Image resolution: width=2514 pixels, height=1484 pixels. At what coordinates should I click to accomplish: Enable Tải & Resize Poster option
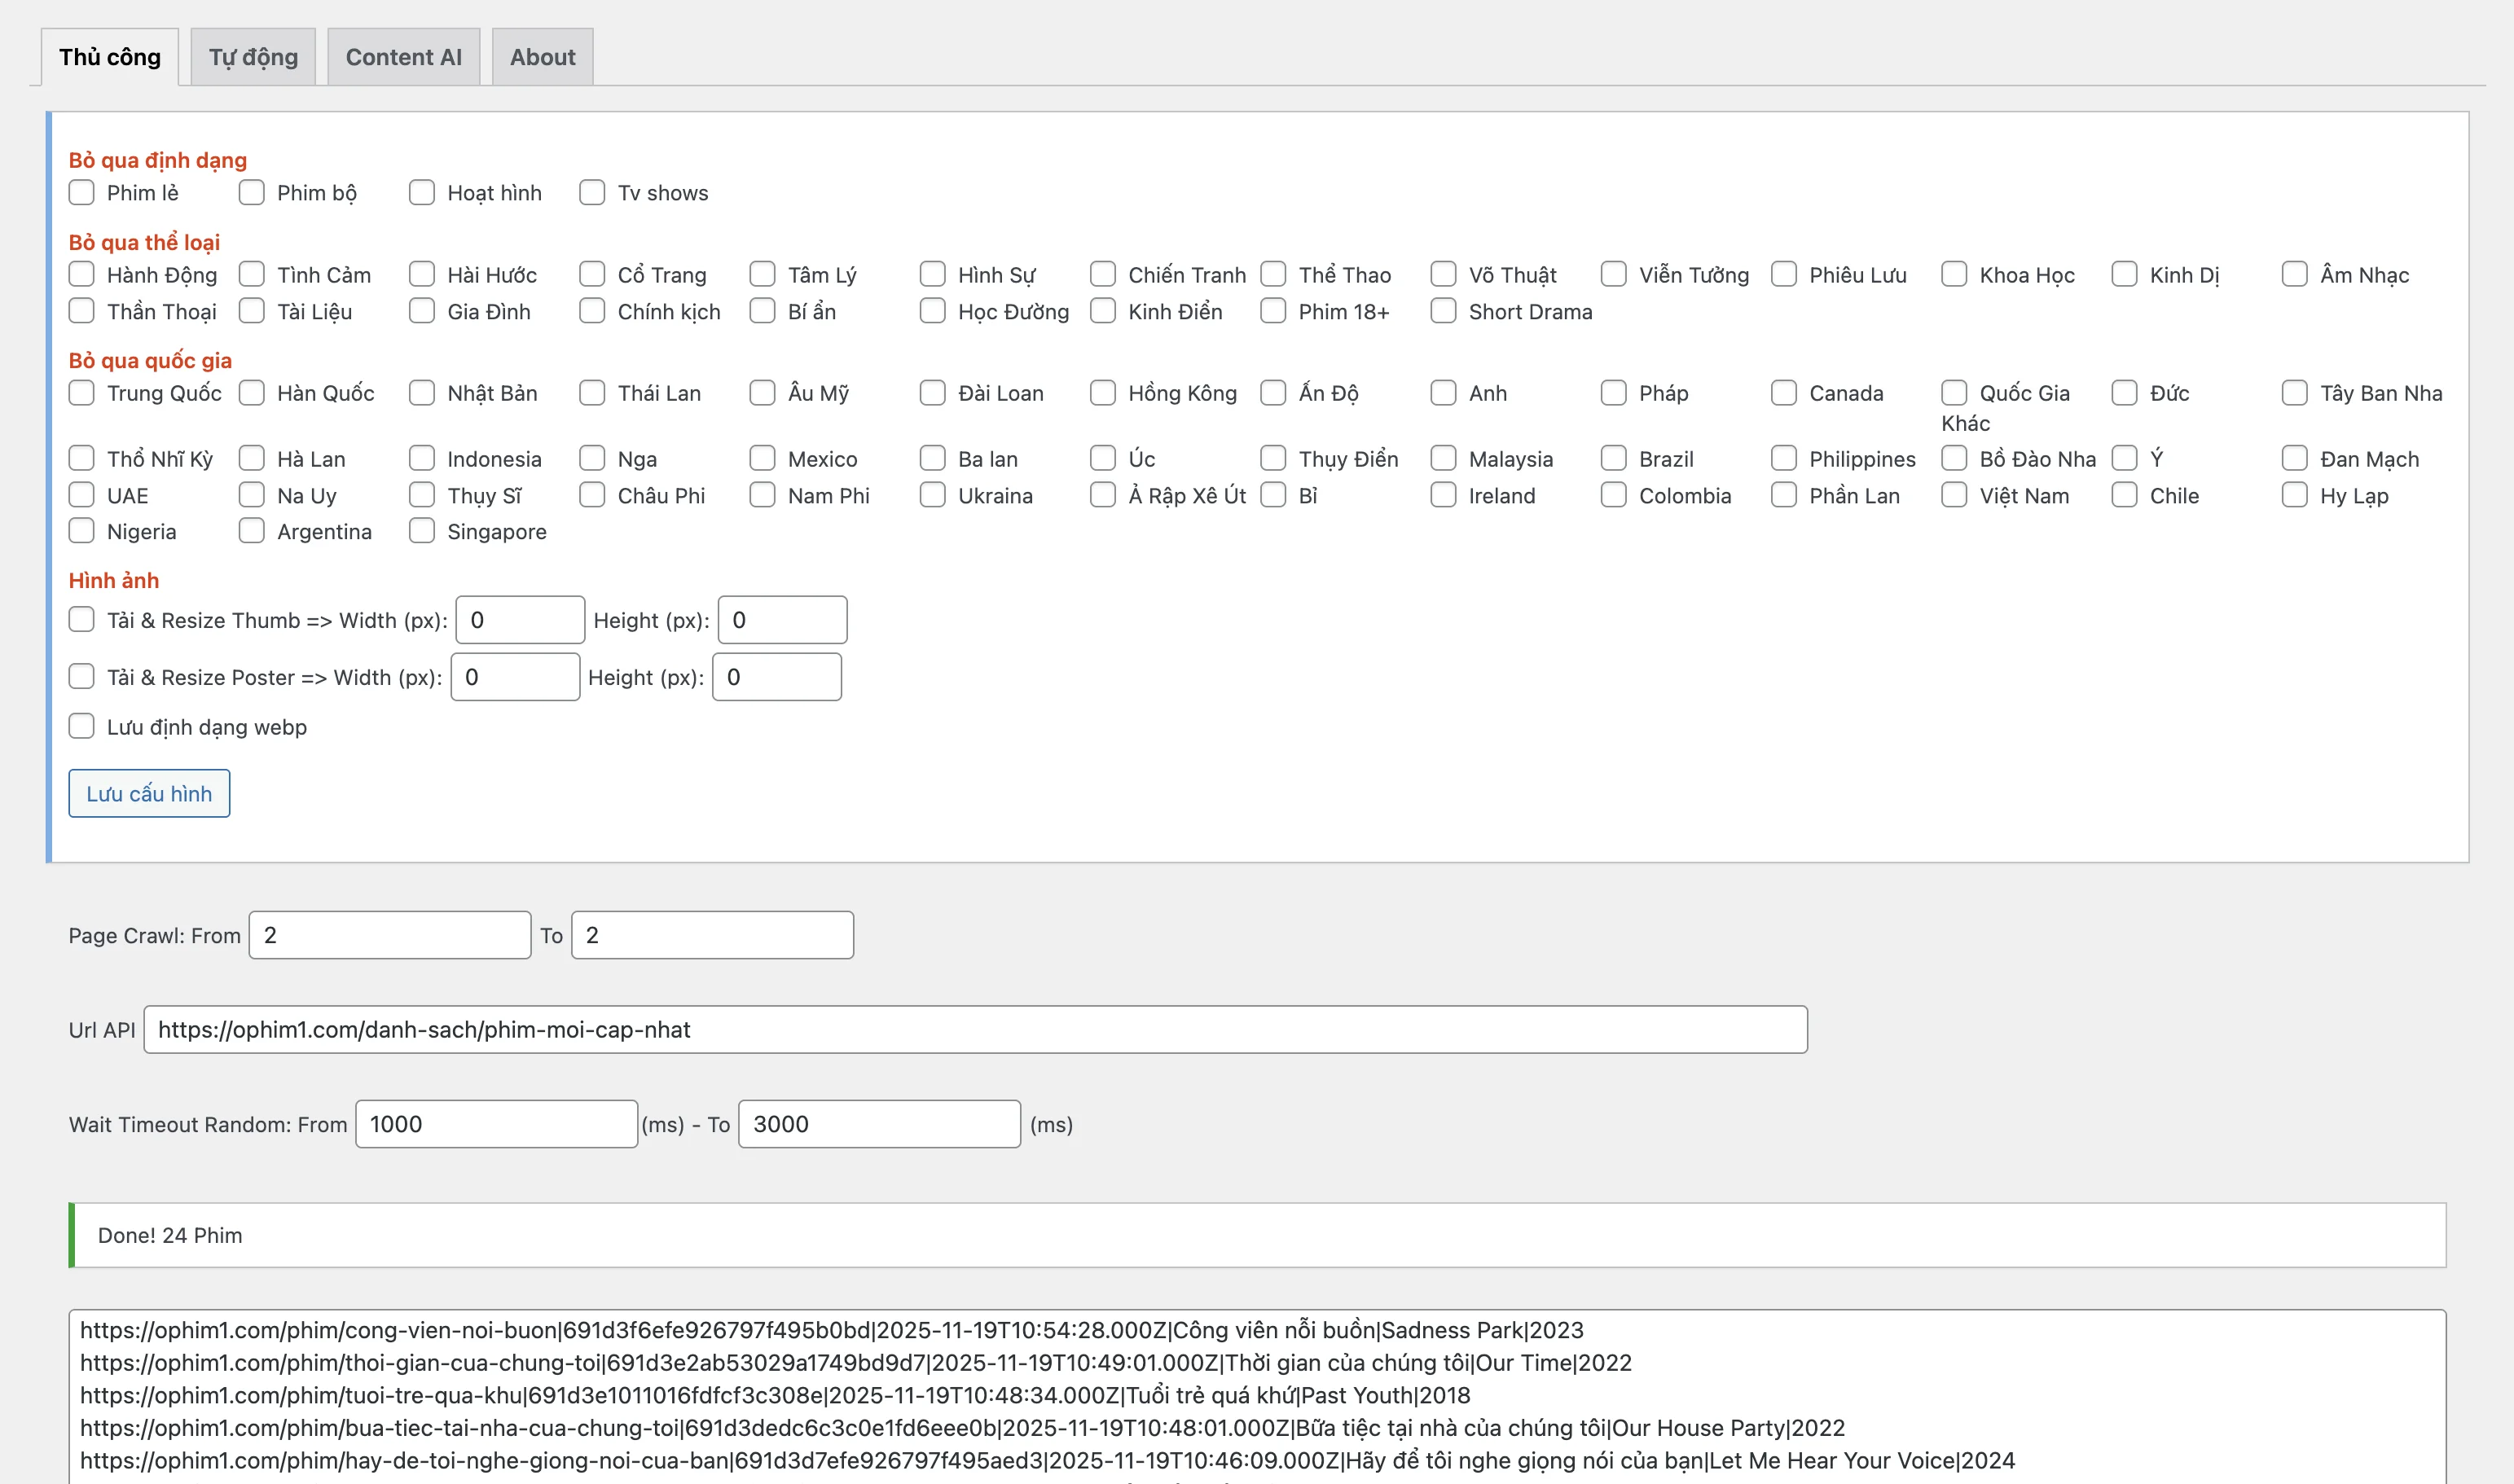click(81, 676)
